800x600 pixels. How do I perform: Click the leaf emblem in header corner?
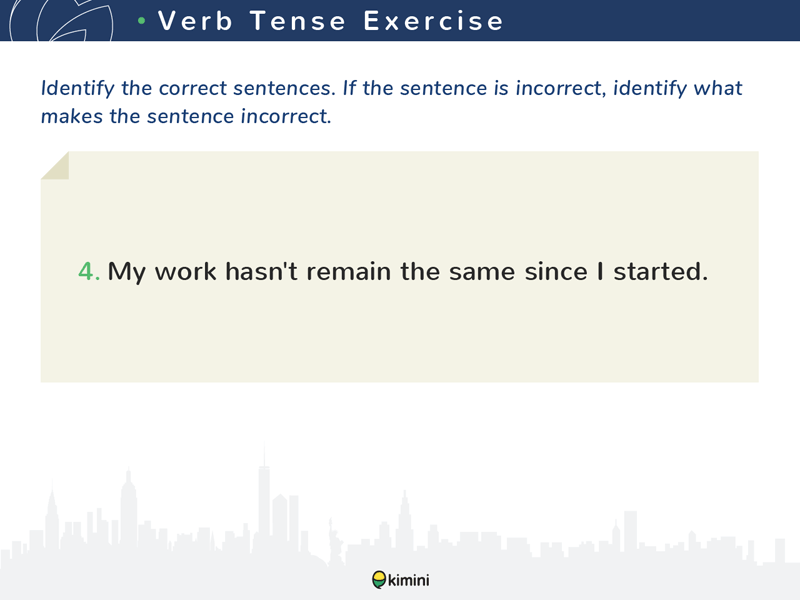tap(61, 20)
